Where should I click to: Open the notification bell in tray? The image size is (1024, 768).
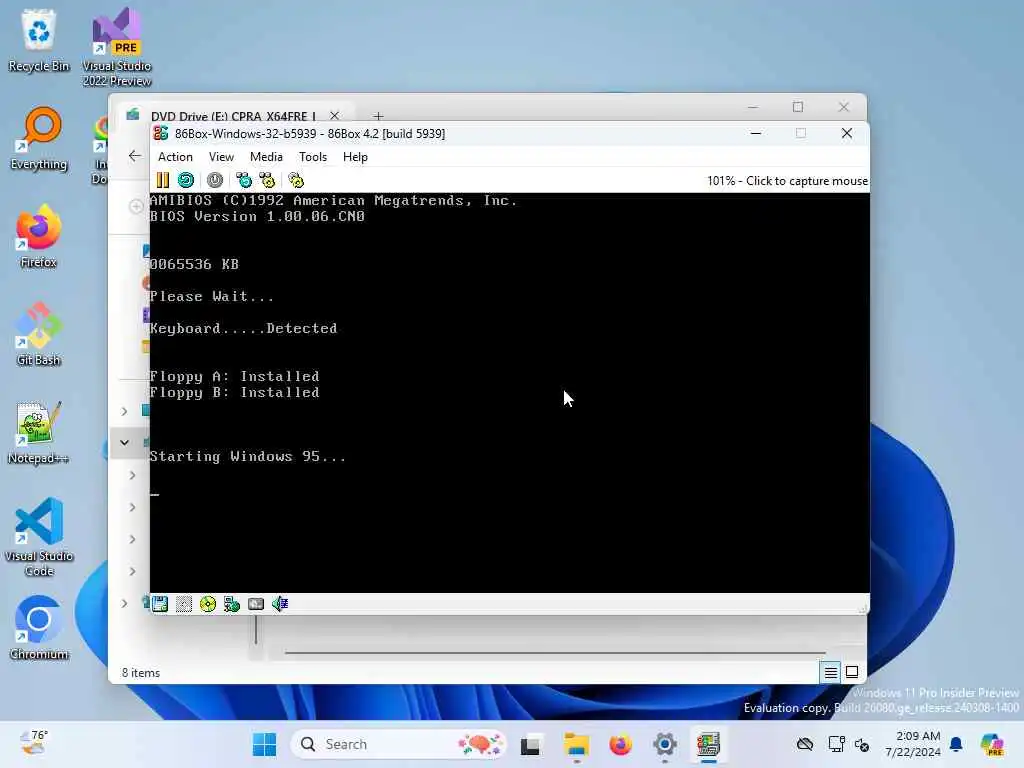pyautogui.click(x=957, y=744)
